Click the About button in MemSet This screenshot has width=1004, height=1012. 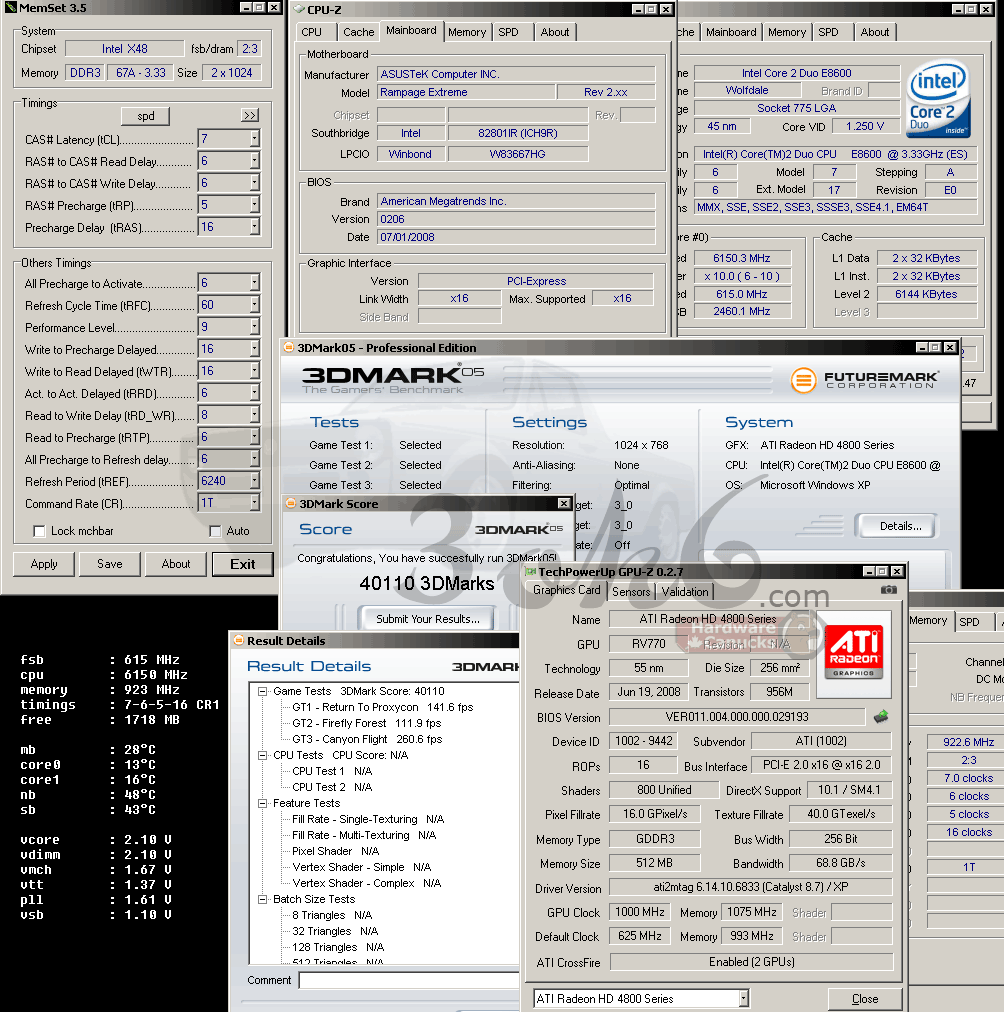pos(176,564)
